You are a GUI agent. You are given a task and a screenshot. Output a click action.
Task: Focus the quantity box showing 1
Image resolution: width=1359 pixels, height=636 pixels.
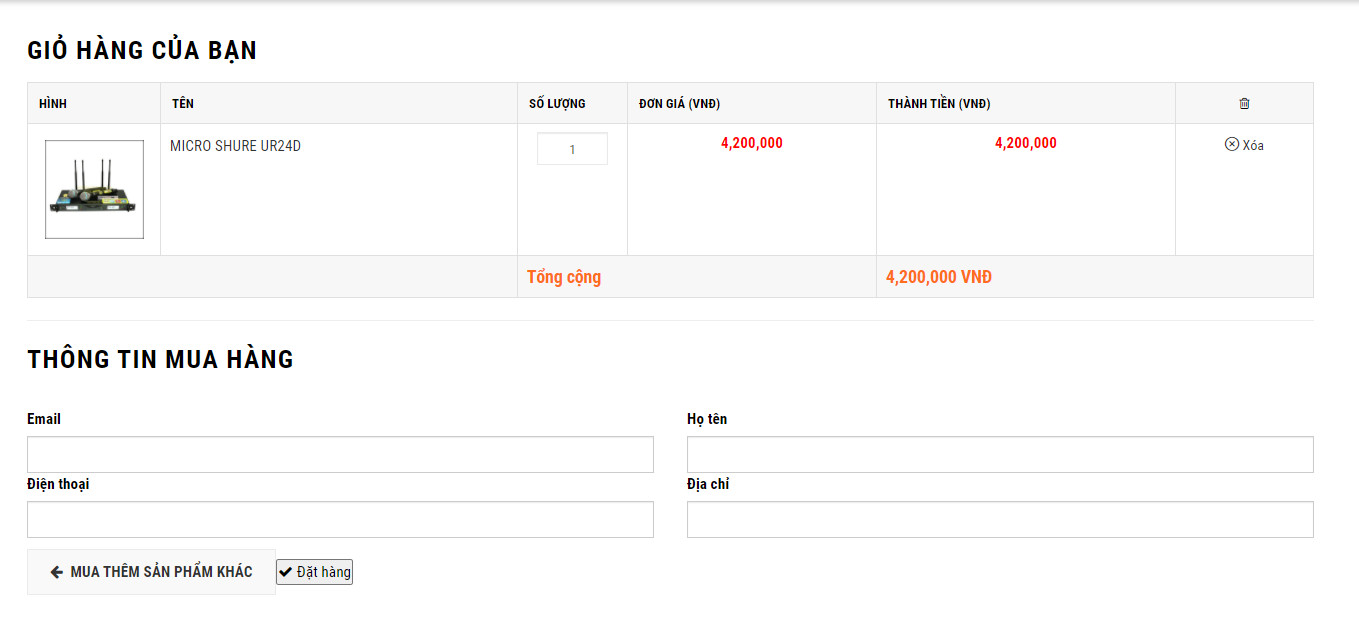coord(572,149)
